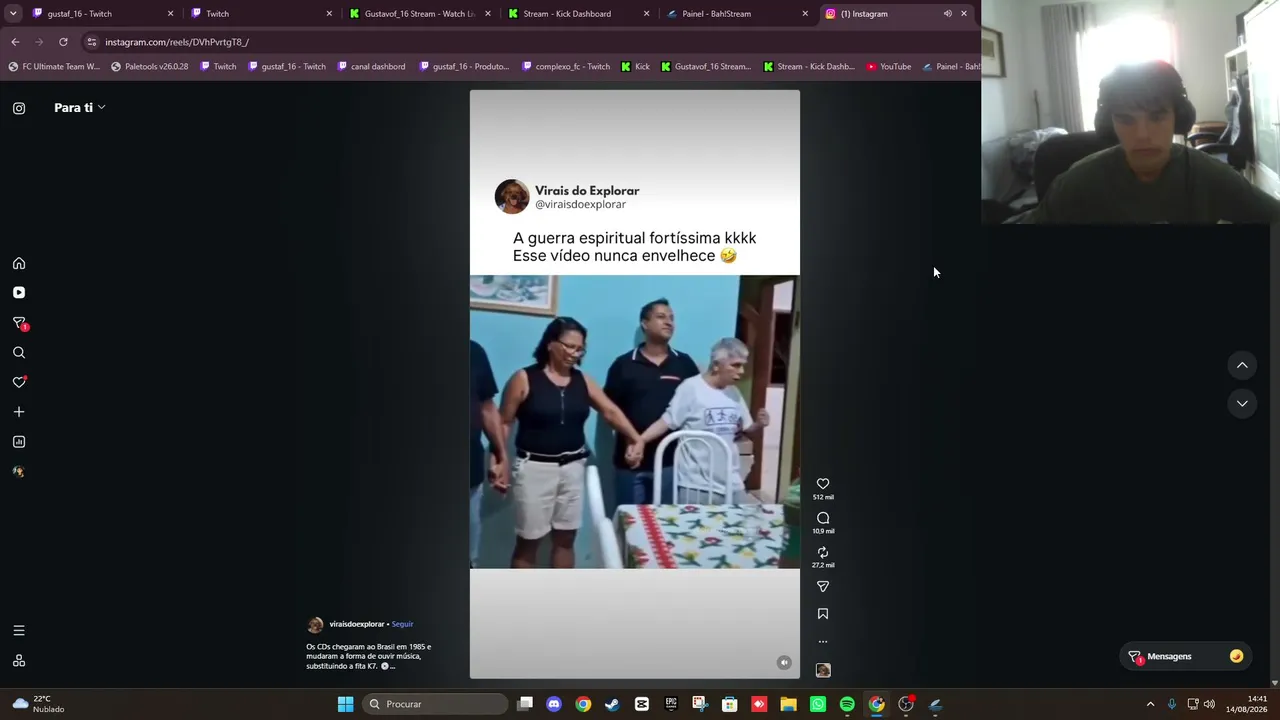
Task: Save the reel with the bookmark icon
Action: pos(823,614)
